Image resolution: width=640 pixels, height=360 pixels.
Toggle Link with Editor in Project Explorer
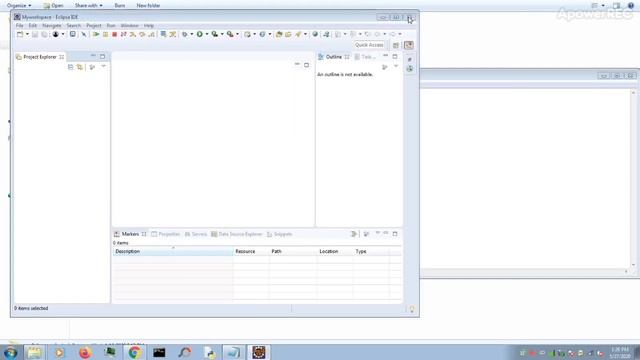coord(80,67)
